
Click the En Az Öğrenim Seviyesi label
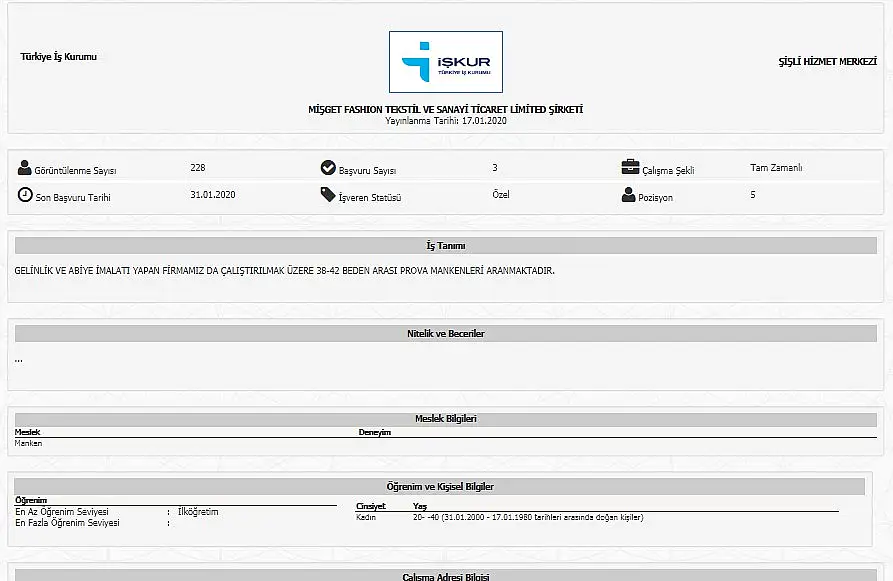pyautogui.click(x=62, y=512)
